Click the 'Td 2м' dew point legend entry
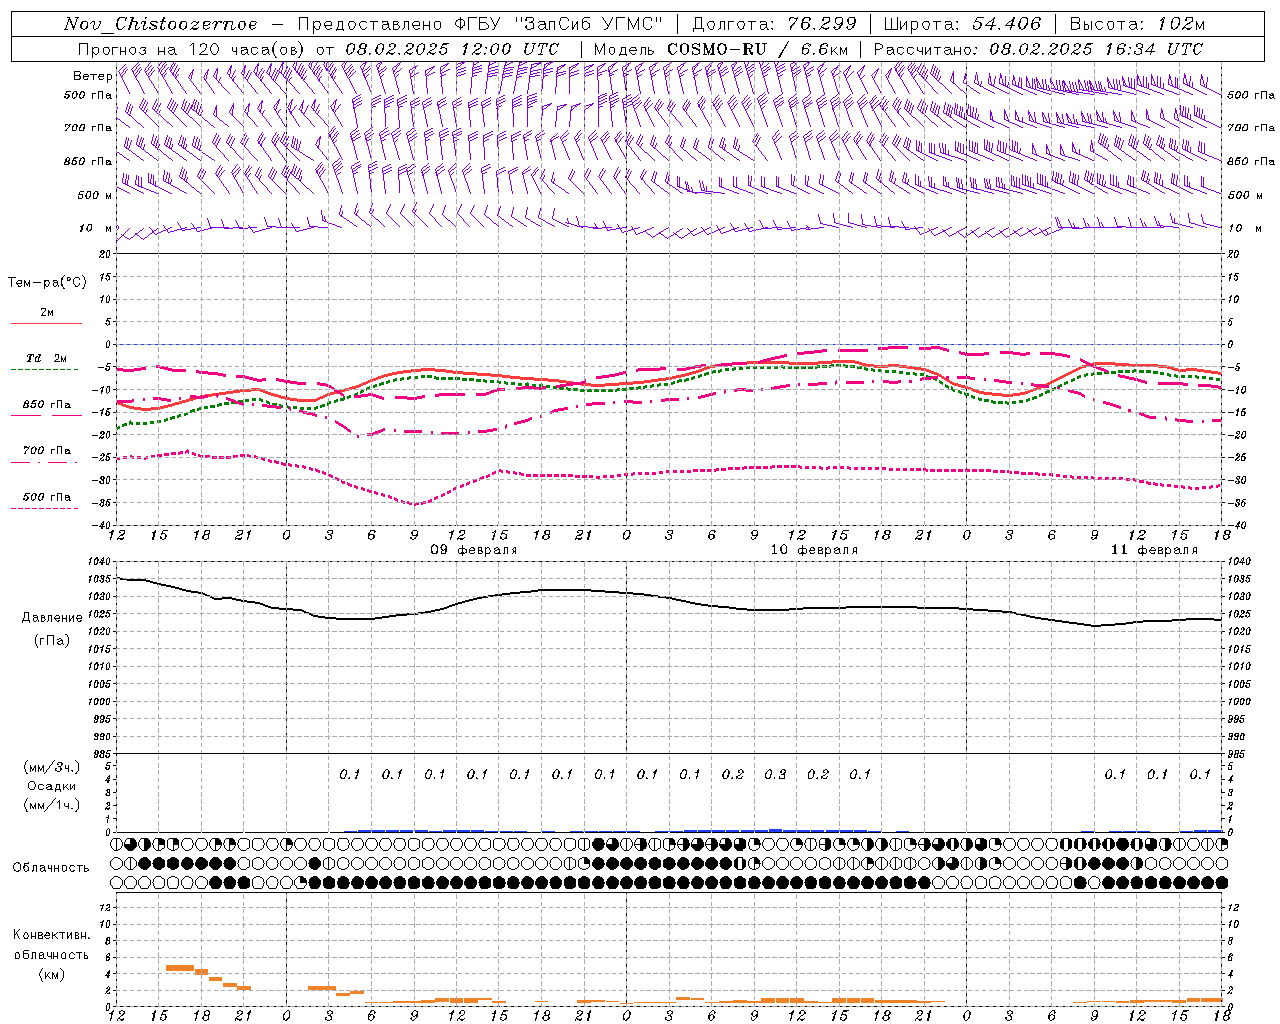The image size is (1280, 1024). 47,358
